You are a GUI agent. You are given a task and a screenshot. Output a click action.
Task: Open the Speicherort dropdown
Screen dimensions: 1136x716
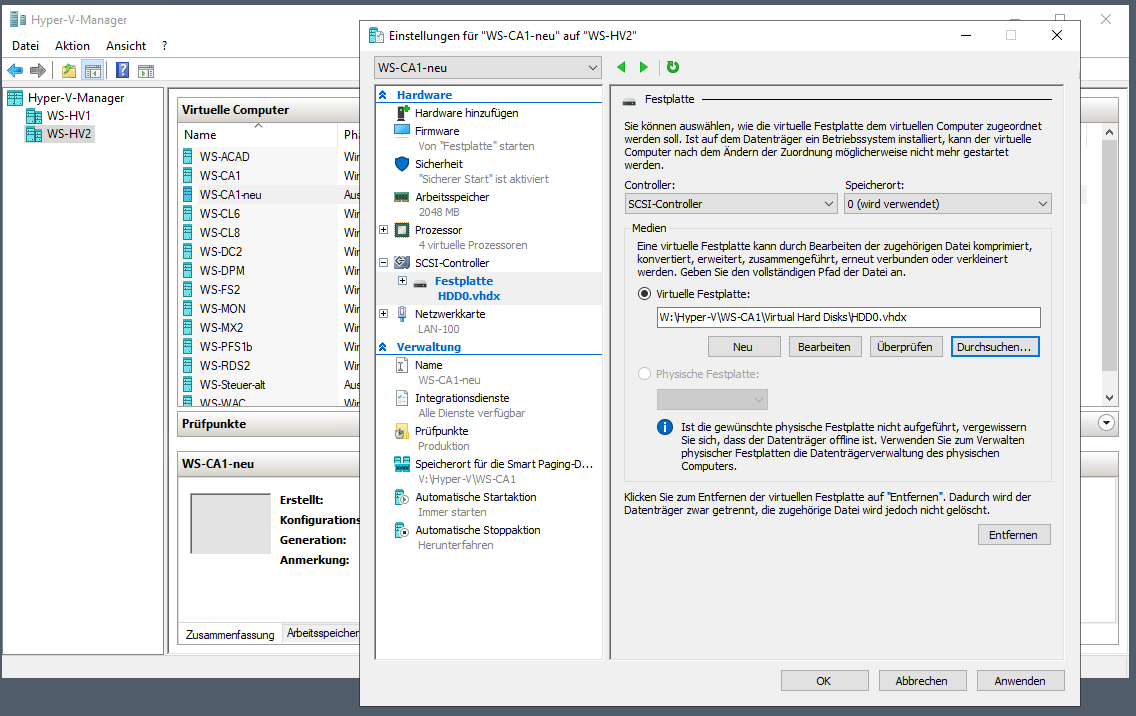tap(948, 204)
